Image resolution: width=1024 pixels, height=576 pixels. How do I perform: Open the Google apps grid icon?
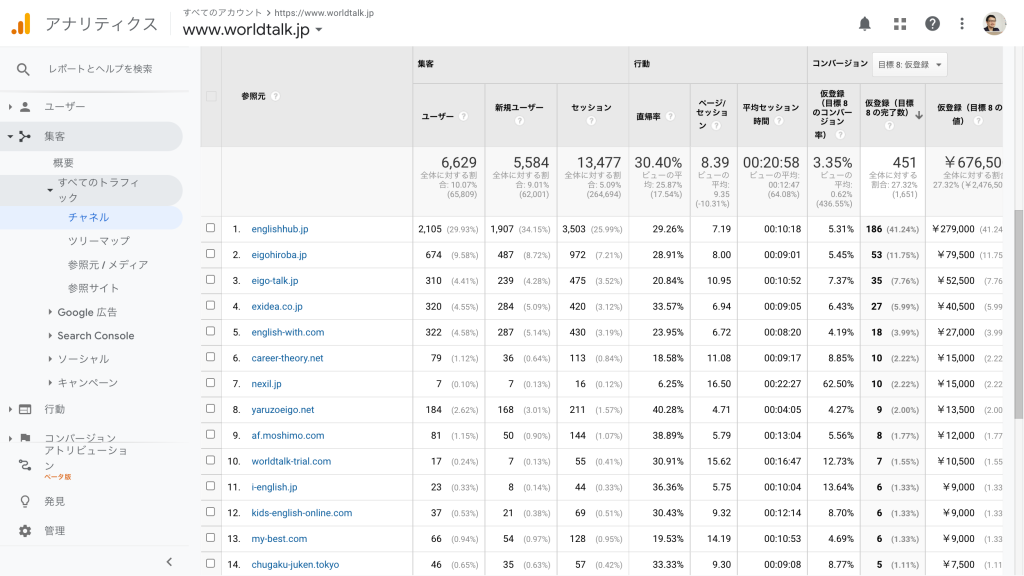(x=899, y=23)
